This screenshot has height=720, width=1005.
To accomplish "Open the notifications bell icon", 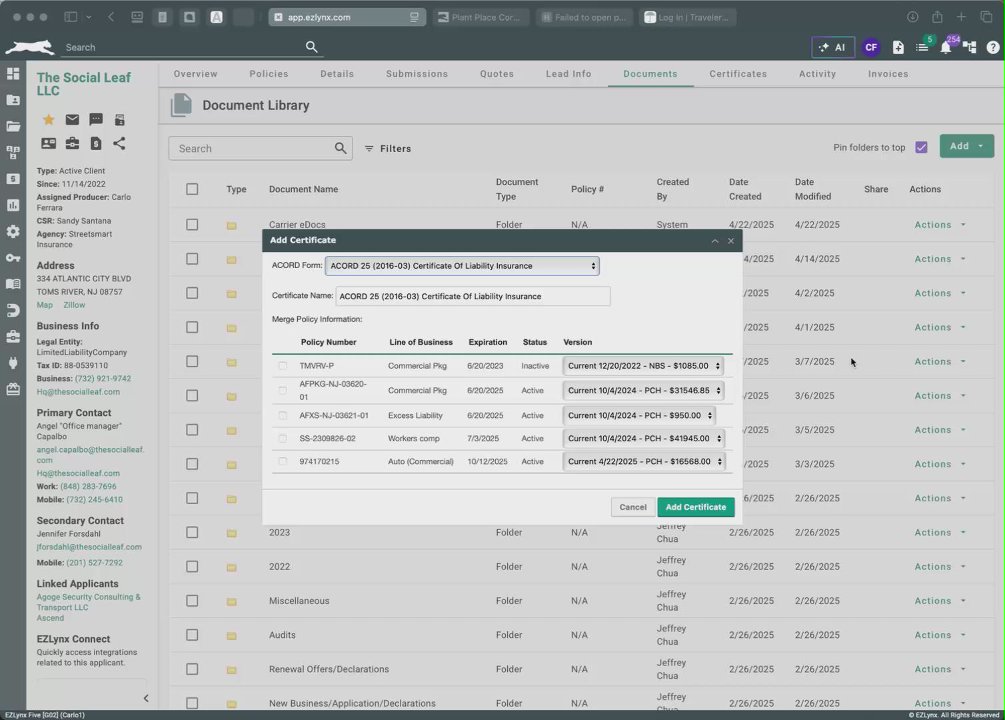I will tap(945, 47).
